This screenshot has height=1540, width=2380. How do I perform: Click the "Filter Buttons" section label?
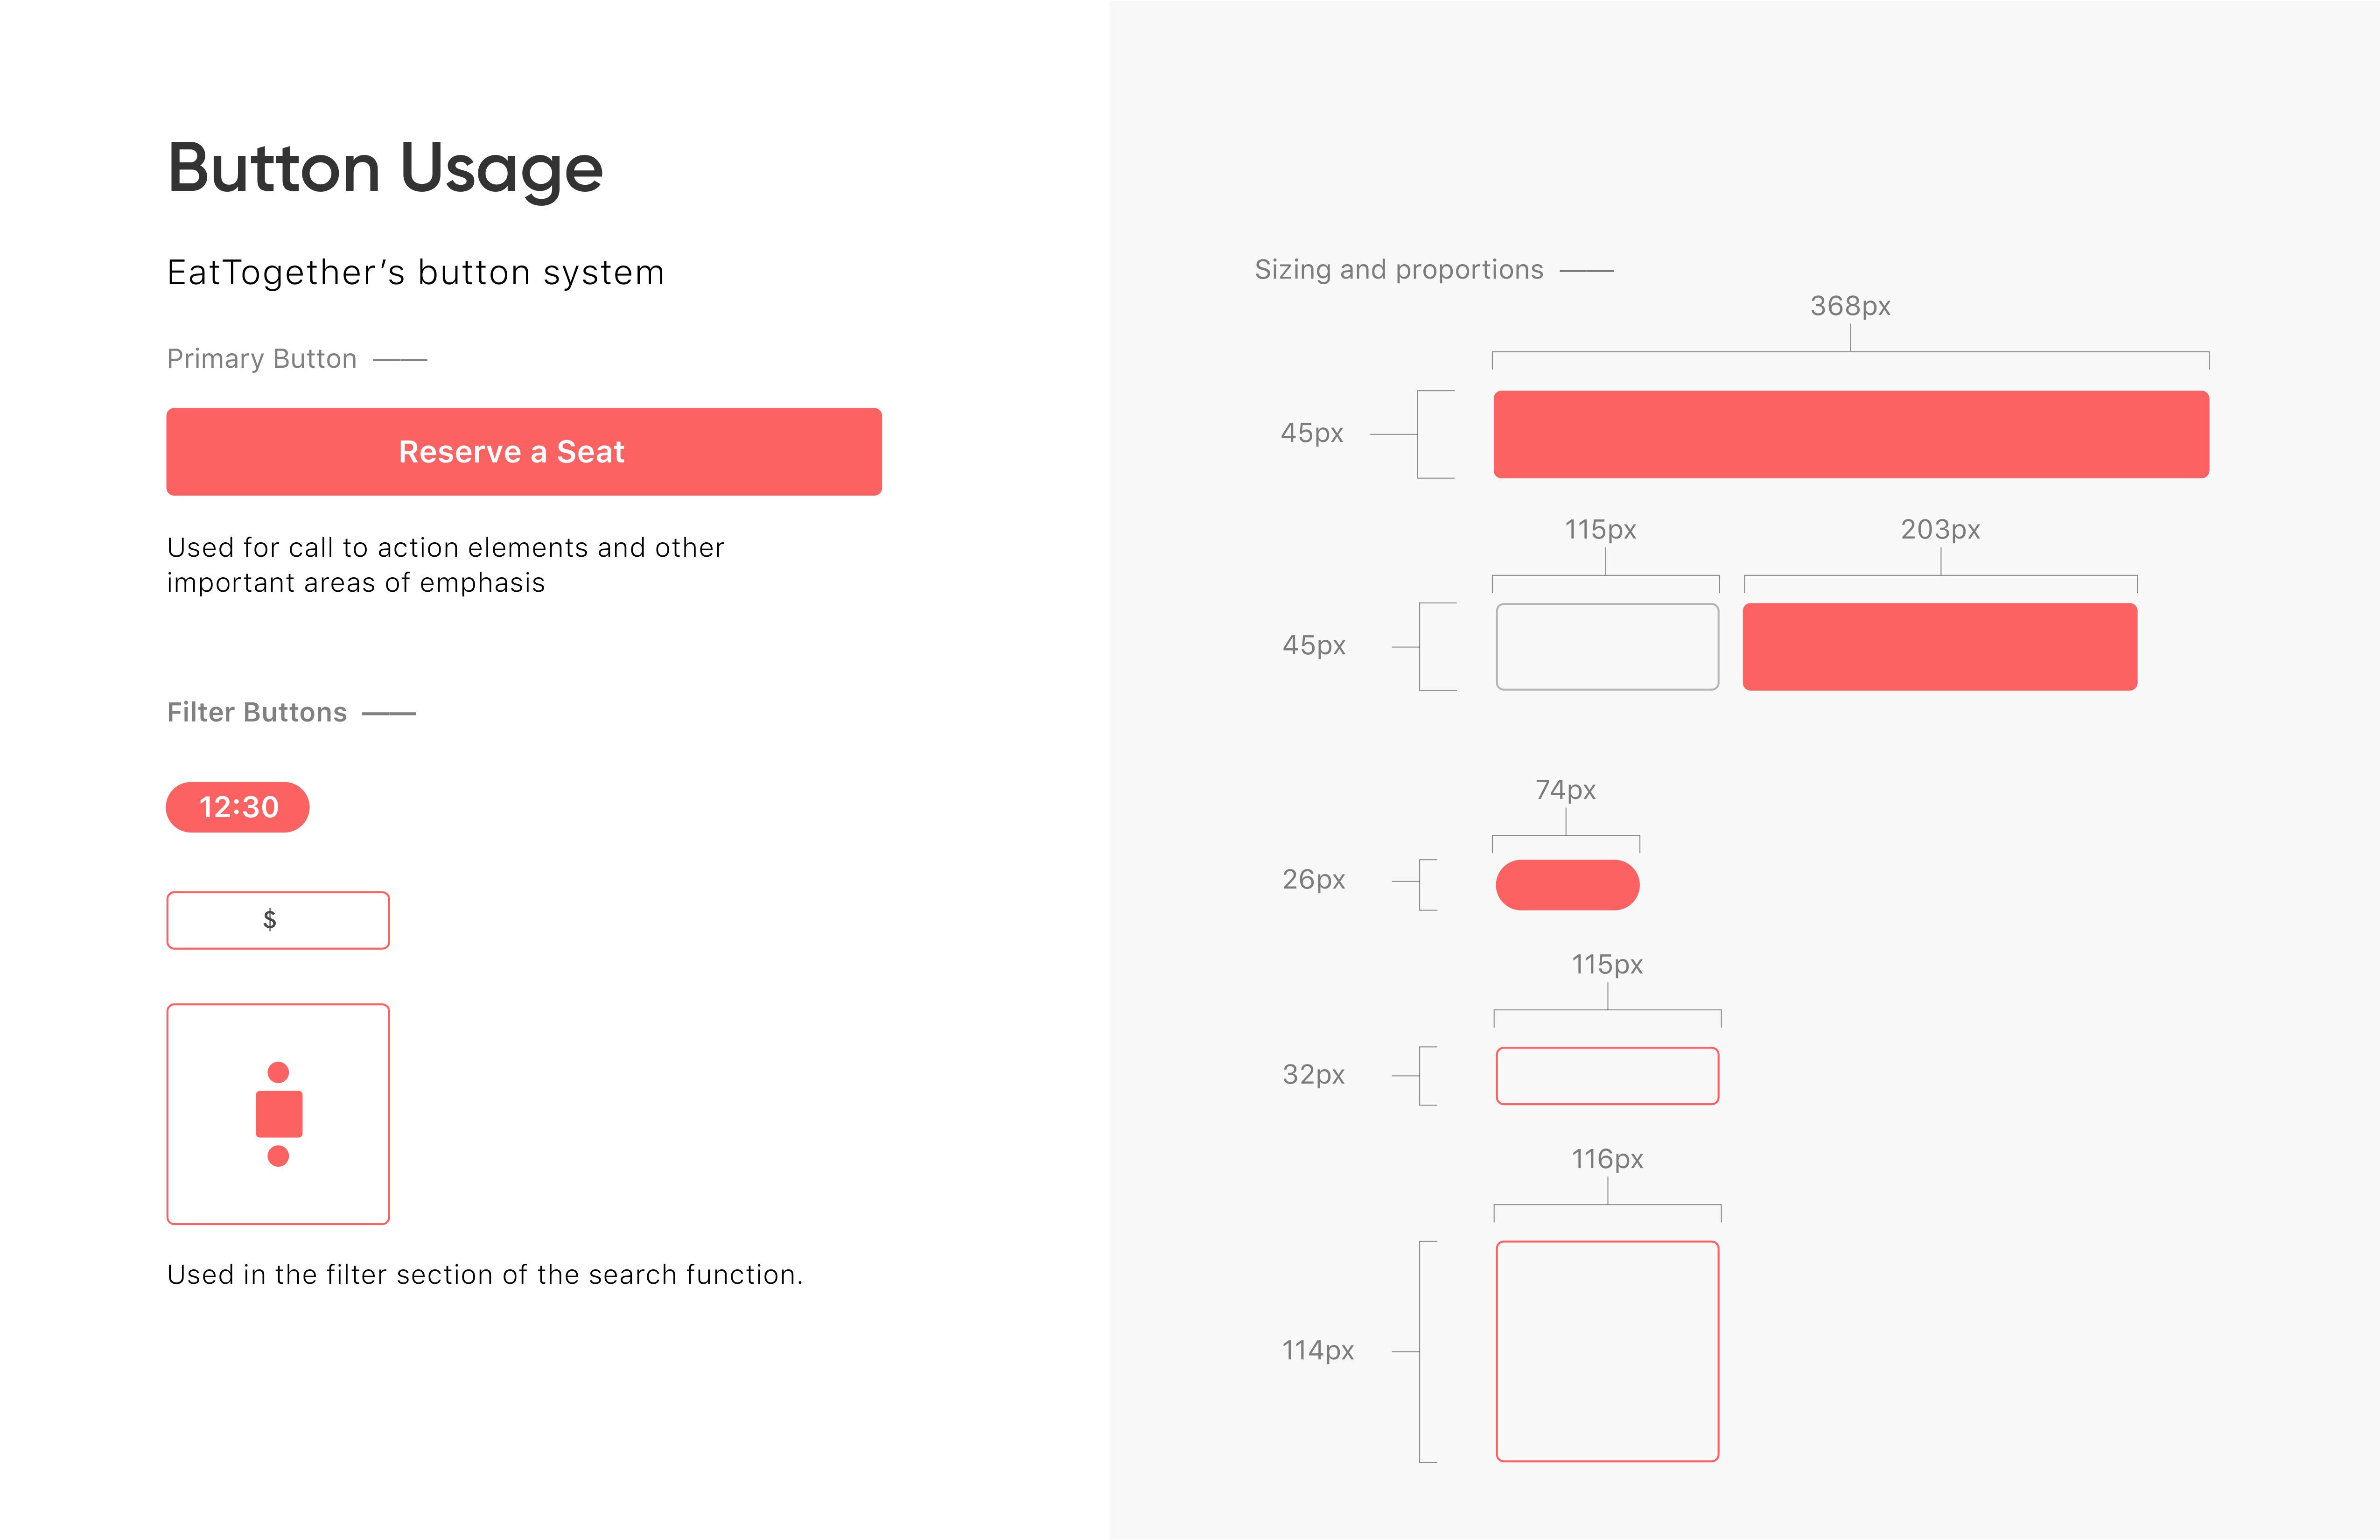[x=257, y=713]
